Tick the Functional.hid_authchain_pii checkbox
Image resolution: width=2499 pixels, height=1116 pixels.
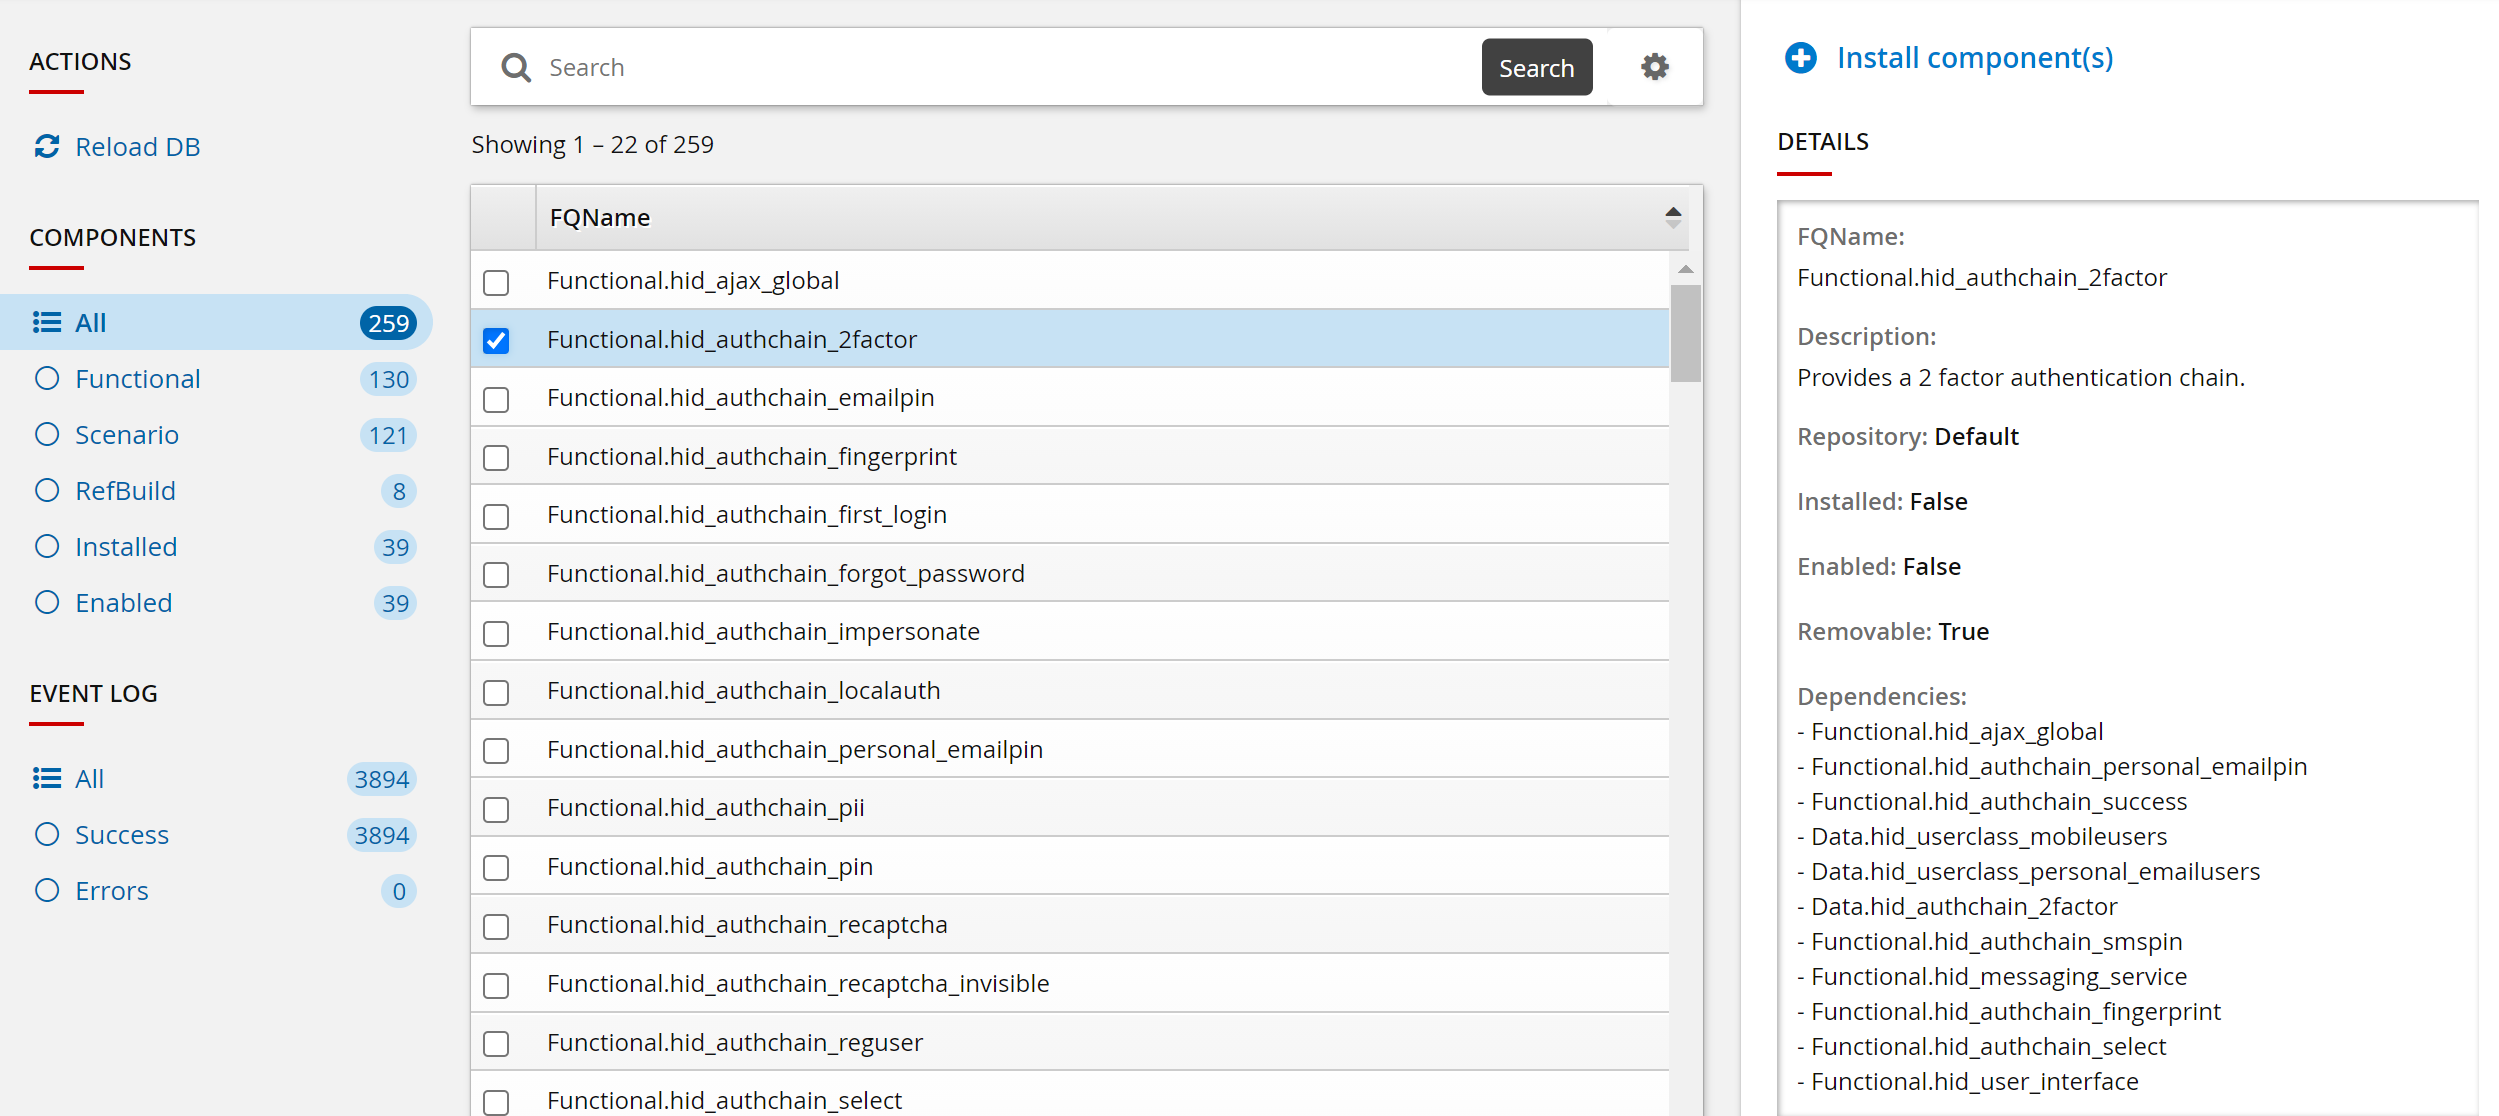coord(496,809)
